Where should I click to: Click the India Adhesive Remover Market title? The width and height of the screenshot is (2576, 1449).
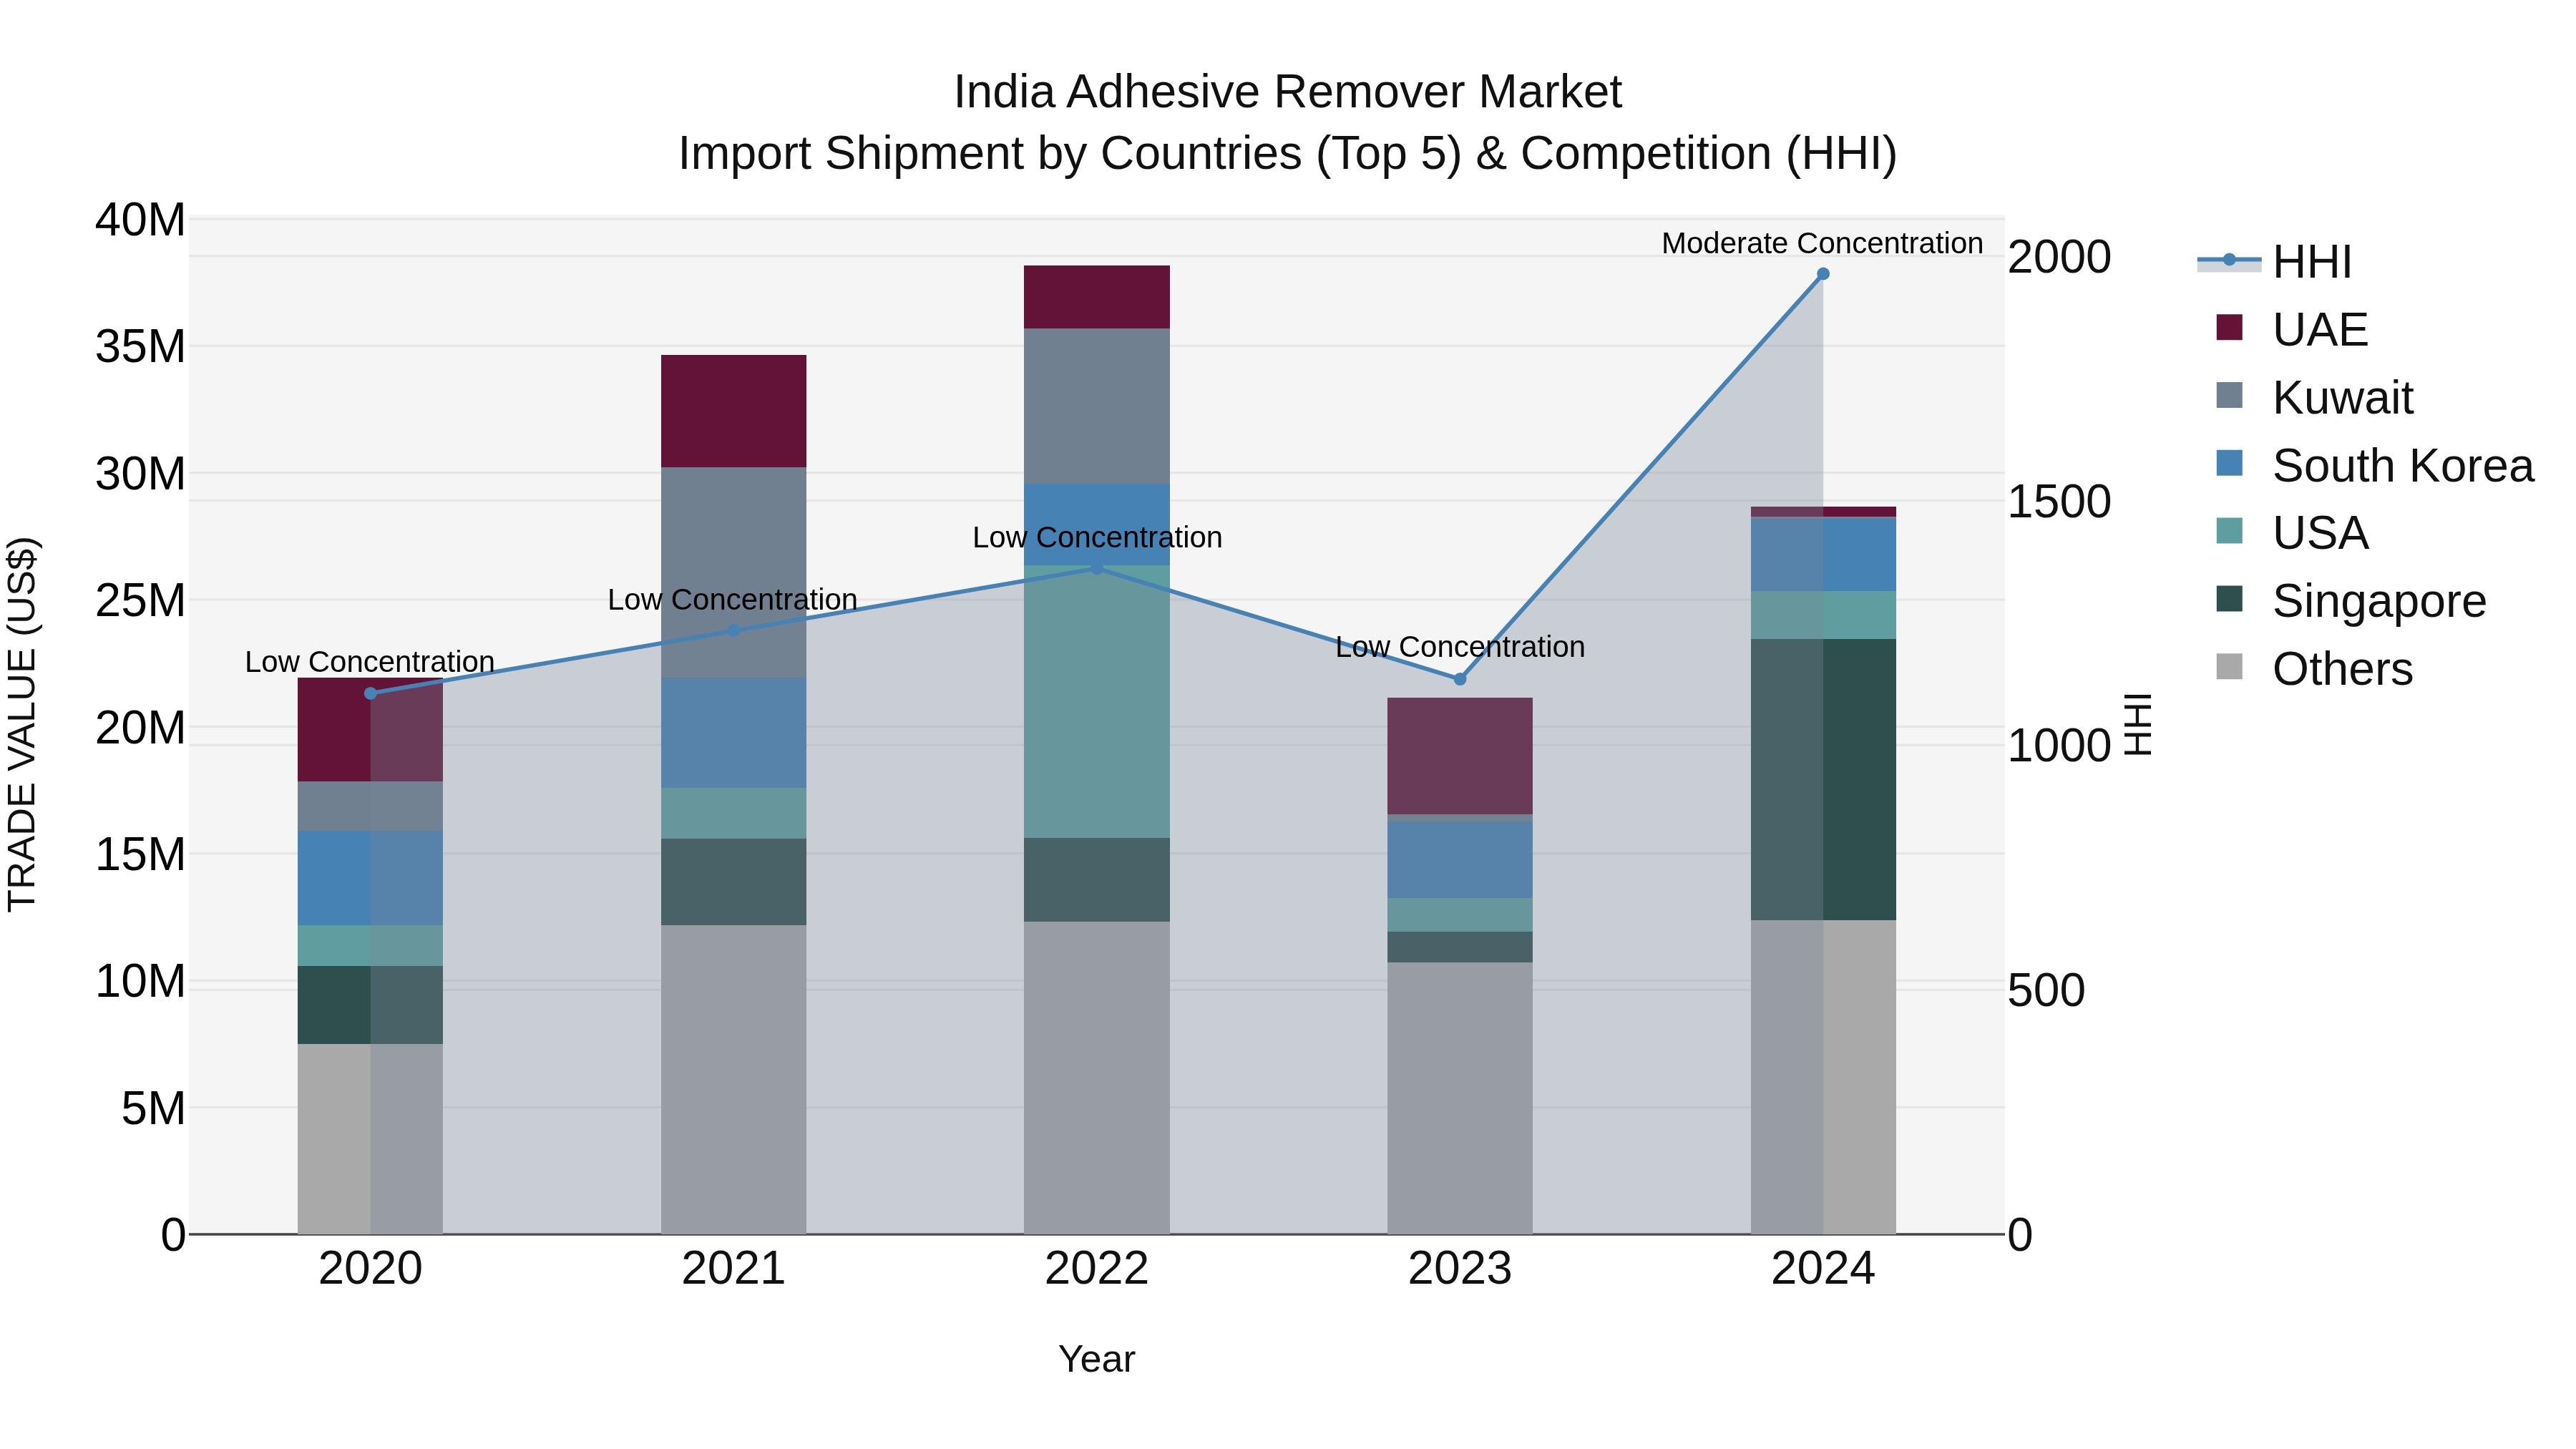[x=1287, y=92]
